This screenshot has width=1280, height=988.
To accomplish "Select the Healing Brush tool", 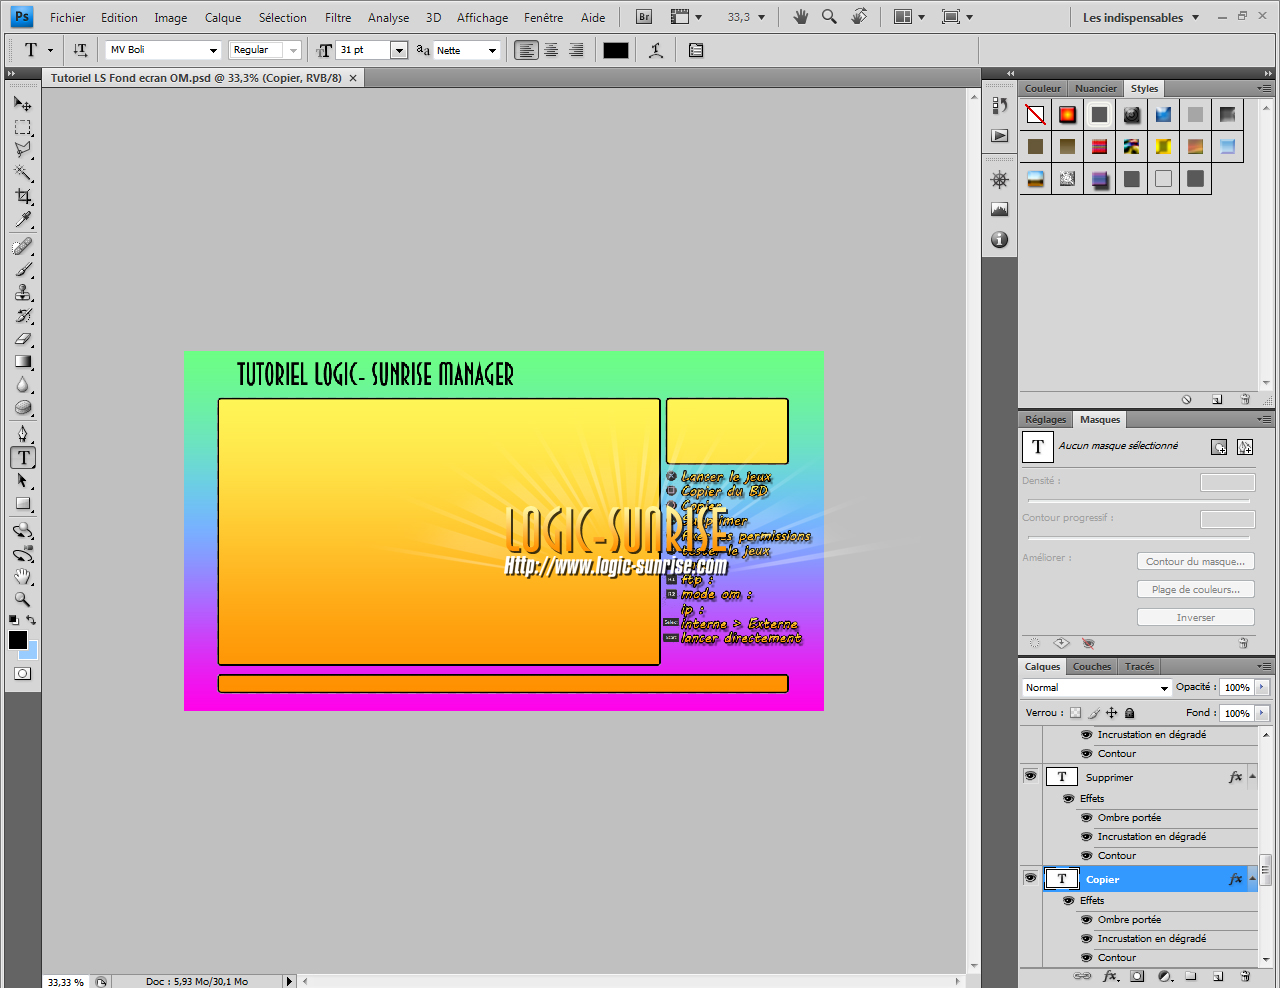I will [x=23, y=246].
